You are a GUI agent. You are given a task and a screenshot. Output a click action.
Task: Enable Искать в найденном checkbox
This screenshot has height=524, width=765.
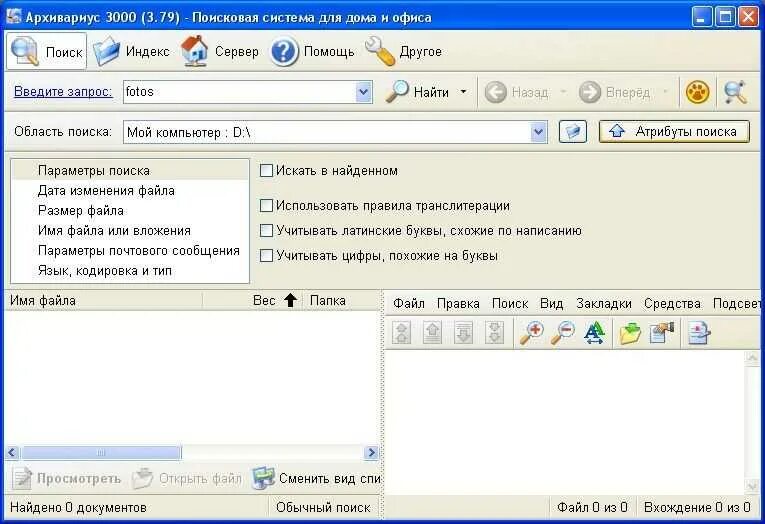click(x=266, y=170)
